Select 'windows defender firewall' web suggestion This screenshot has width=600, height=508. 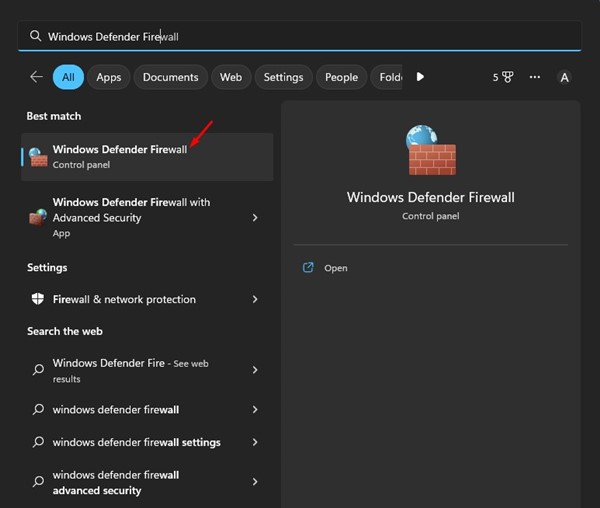click(x=147, y=409)
